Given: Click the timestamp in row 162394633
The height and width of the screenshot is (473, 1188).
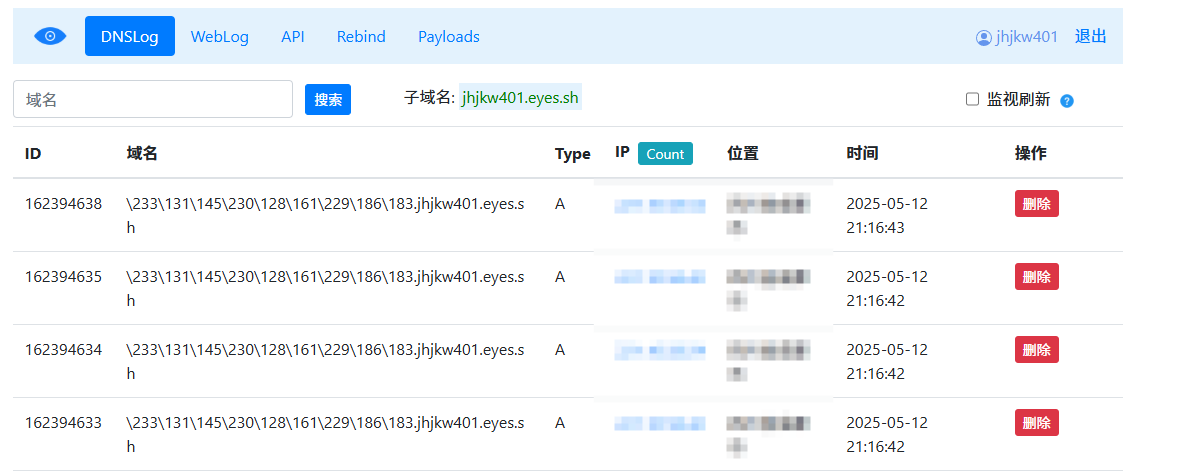Looking at the screenshot, I should 887,434.
